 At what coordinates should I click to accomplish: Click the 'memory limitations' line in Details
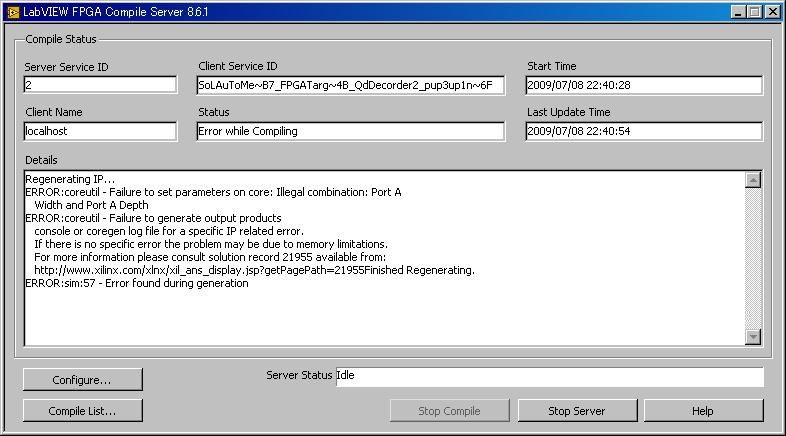211,244
